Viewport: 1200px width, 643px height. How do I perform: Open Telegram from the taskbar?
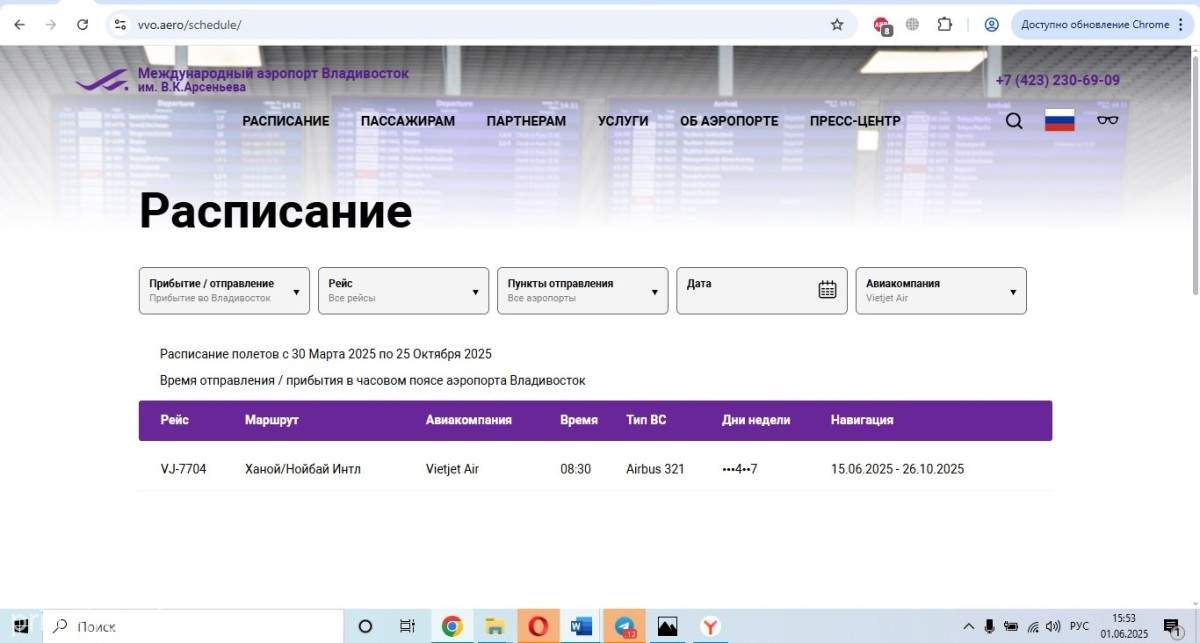[625, 627]
